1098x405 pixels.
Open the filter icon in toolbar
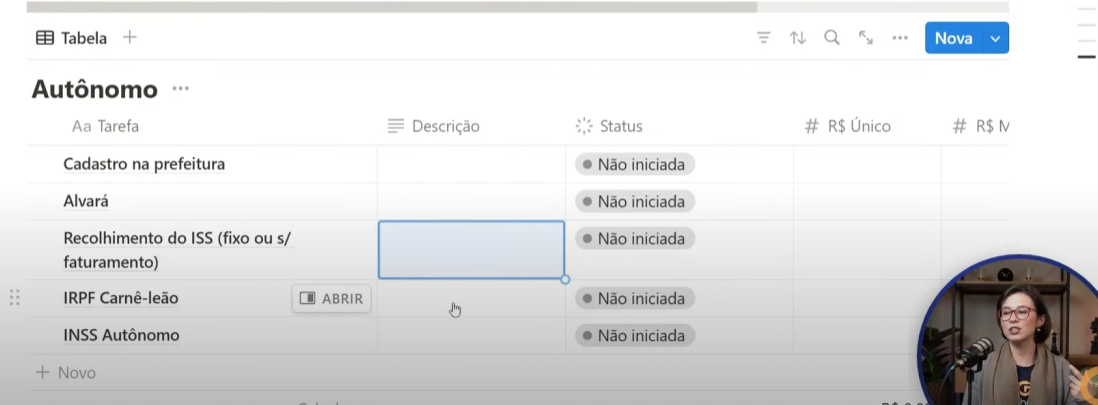(x=764, y=38)
